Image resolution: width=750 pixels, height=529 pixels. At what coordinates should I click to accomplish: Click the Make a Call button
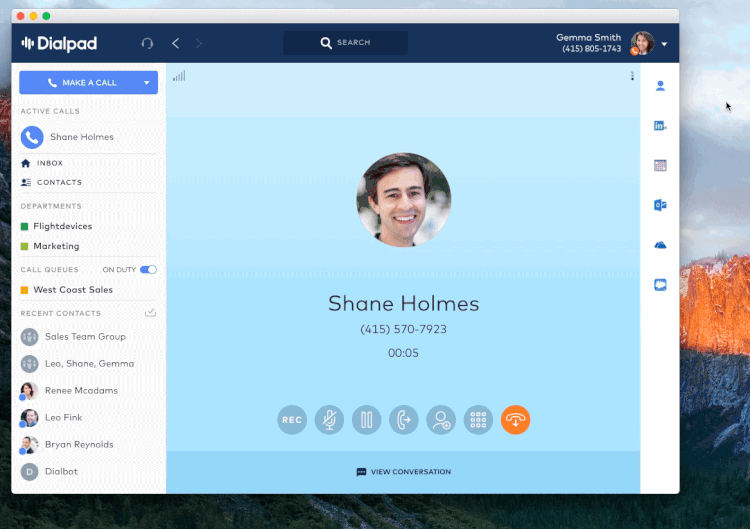point(88,83)
